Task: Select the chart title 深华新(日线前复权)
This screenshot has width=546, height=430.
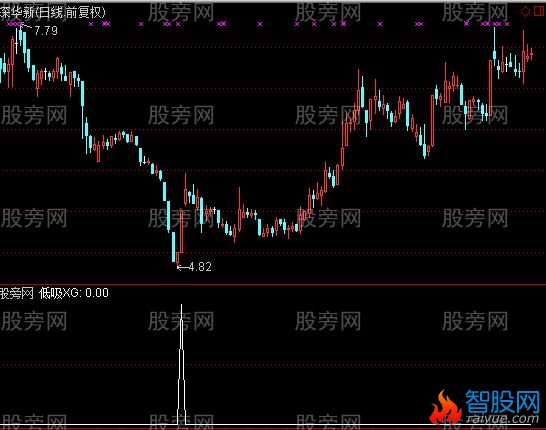Action: click(53, 13)
